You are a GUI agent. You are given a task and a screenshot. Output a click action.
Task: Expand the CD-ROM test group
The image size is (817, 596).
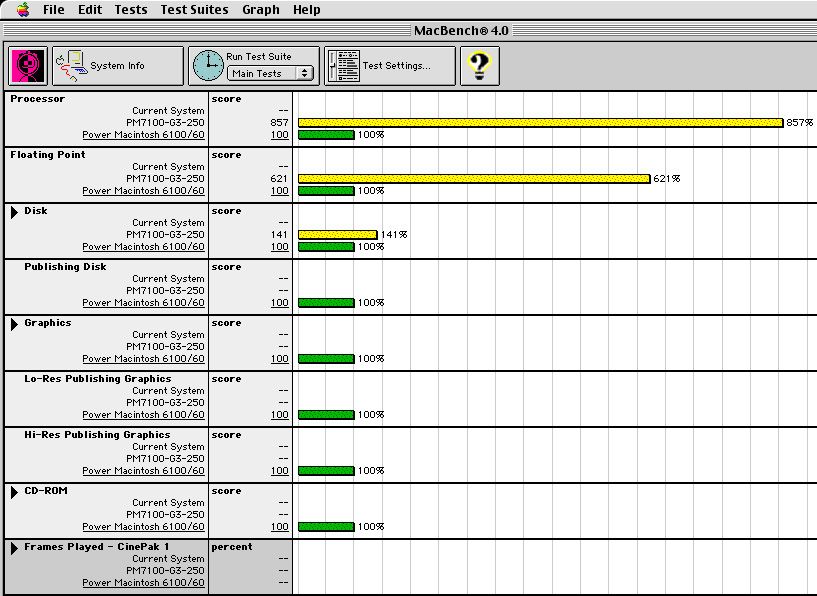[15, 492]
